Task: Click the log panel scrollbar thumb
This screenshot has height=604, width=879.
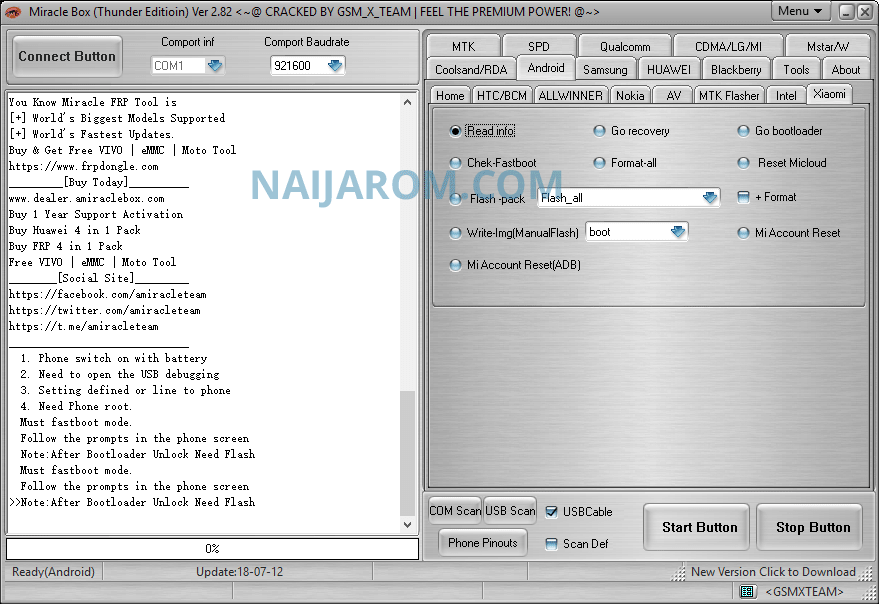Action: pyautogui.click(x=408, y=454)
